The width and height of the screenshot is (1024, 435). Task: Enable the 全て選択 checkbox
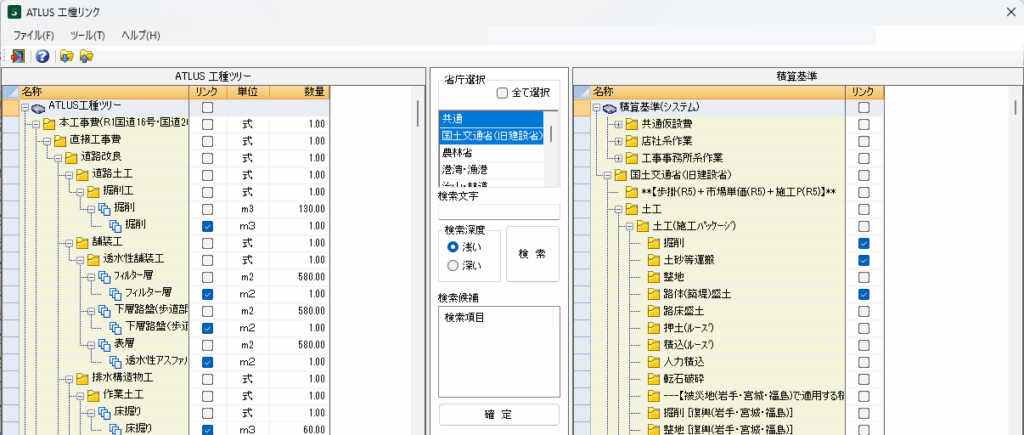click(x=503, y=93)
